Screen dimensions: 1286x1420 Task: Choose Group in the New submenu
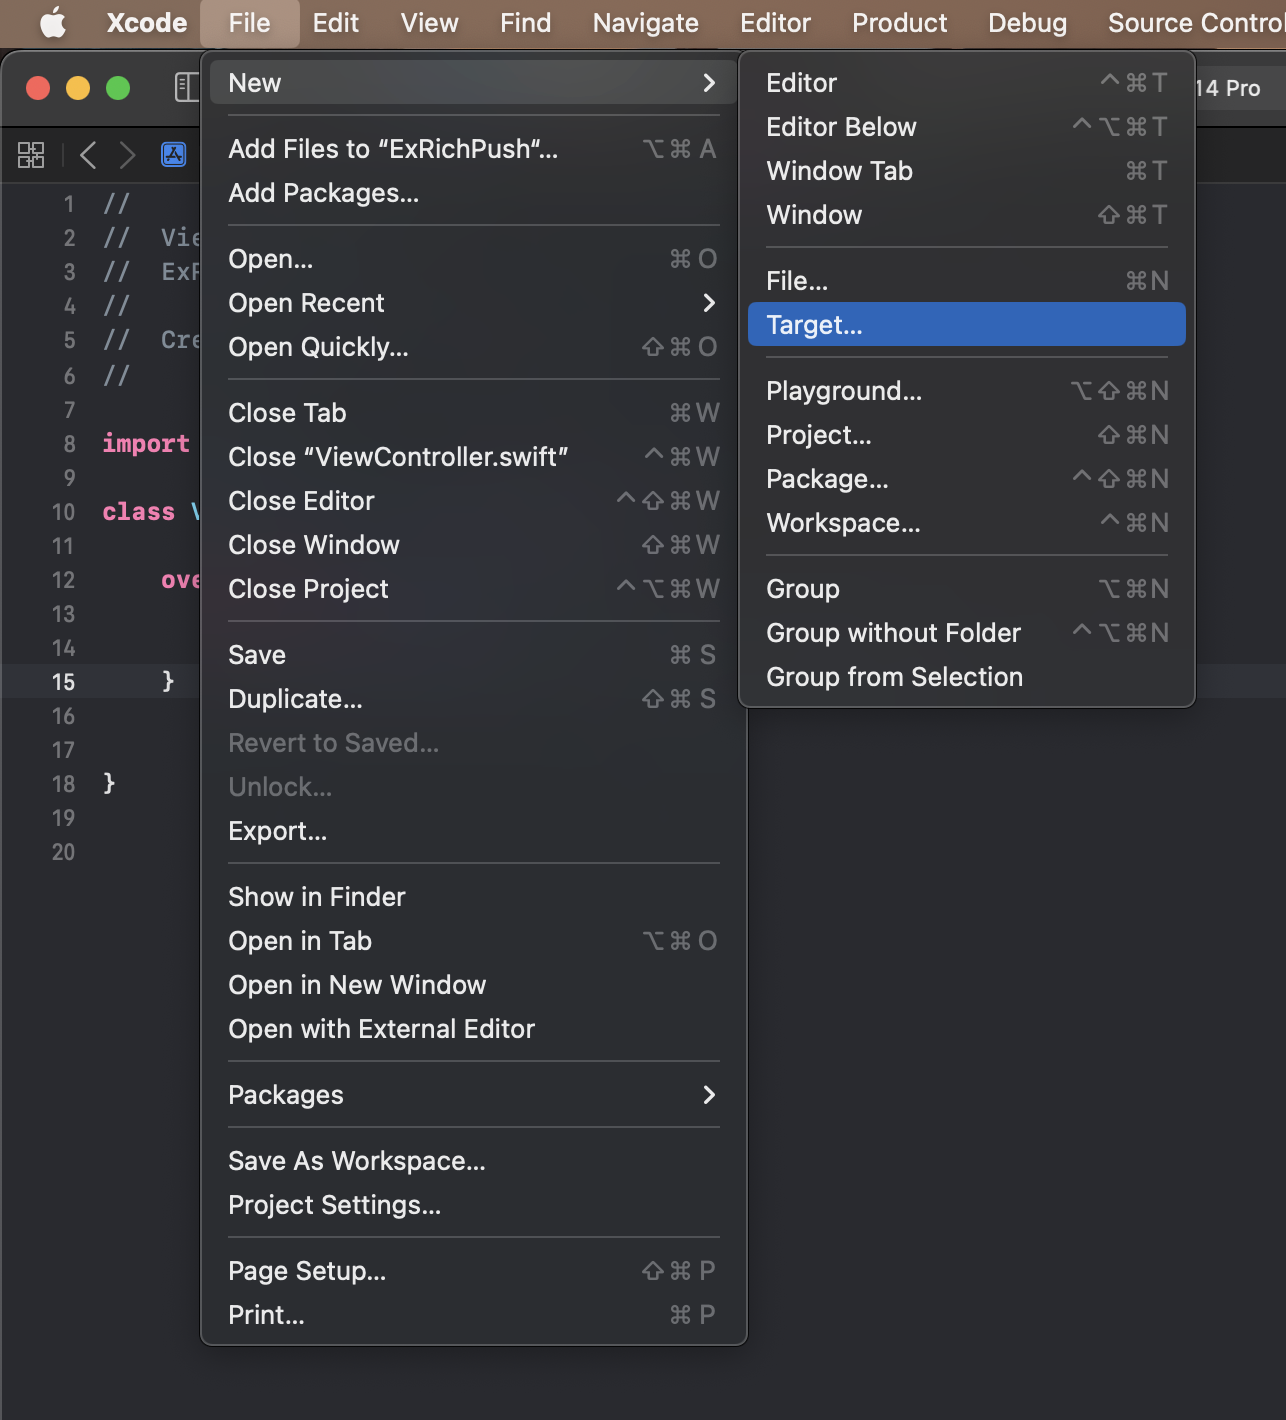pyautogui.click(x=966, y=589)
